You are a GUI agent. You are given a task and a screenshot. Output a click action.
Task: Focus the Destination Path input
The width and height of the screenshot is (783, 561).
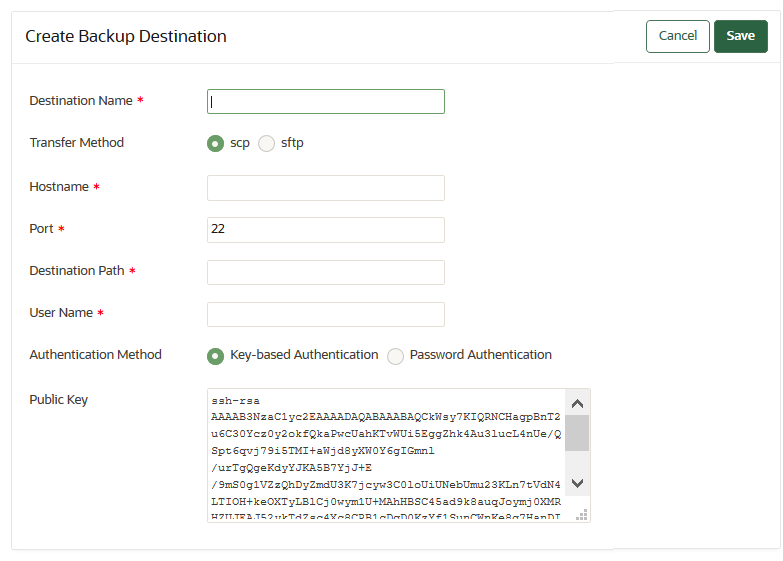[325, 272]
